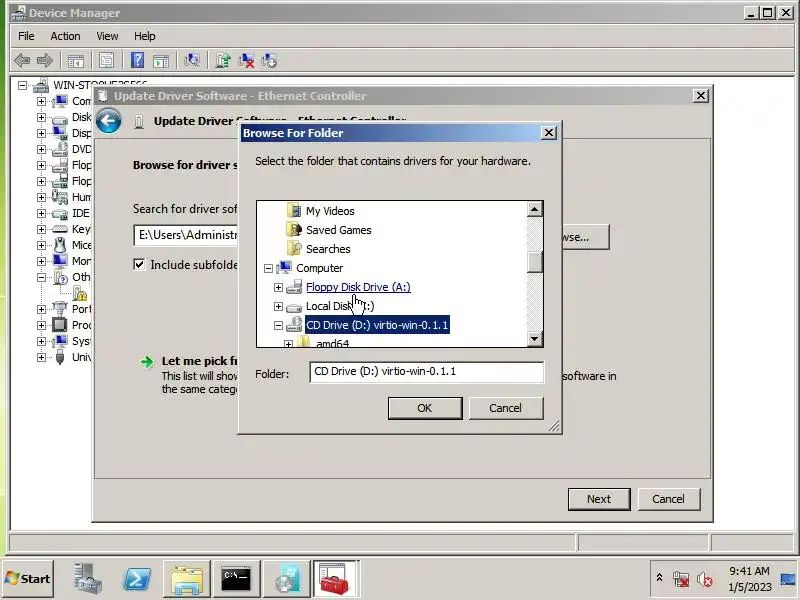800x600 pixels.
Task: Click the red toolbox taskbar icon
Action: pyautogui.click(x=335, y=579)
